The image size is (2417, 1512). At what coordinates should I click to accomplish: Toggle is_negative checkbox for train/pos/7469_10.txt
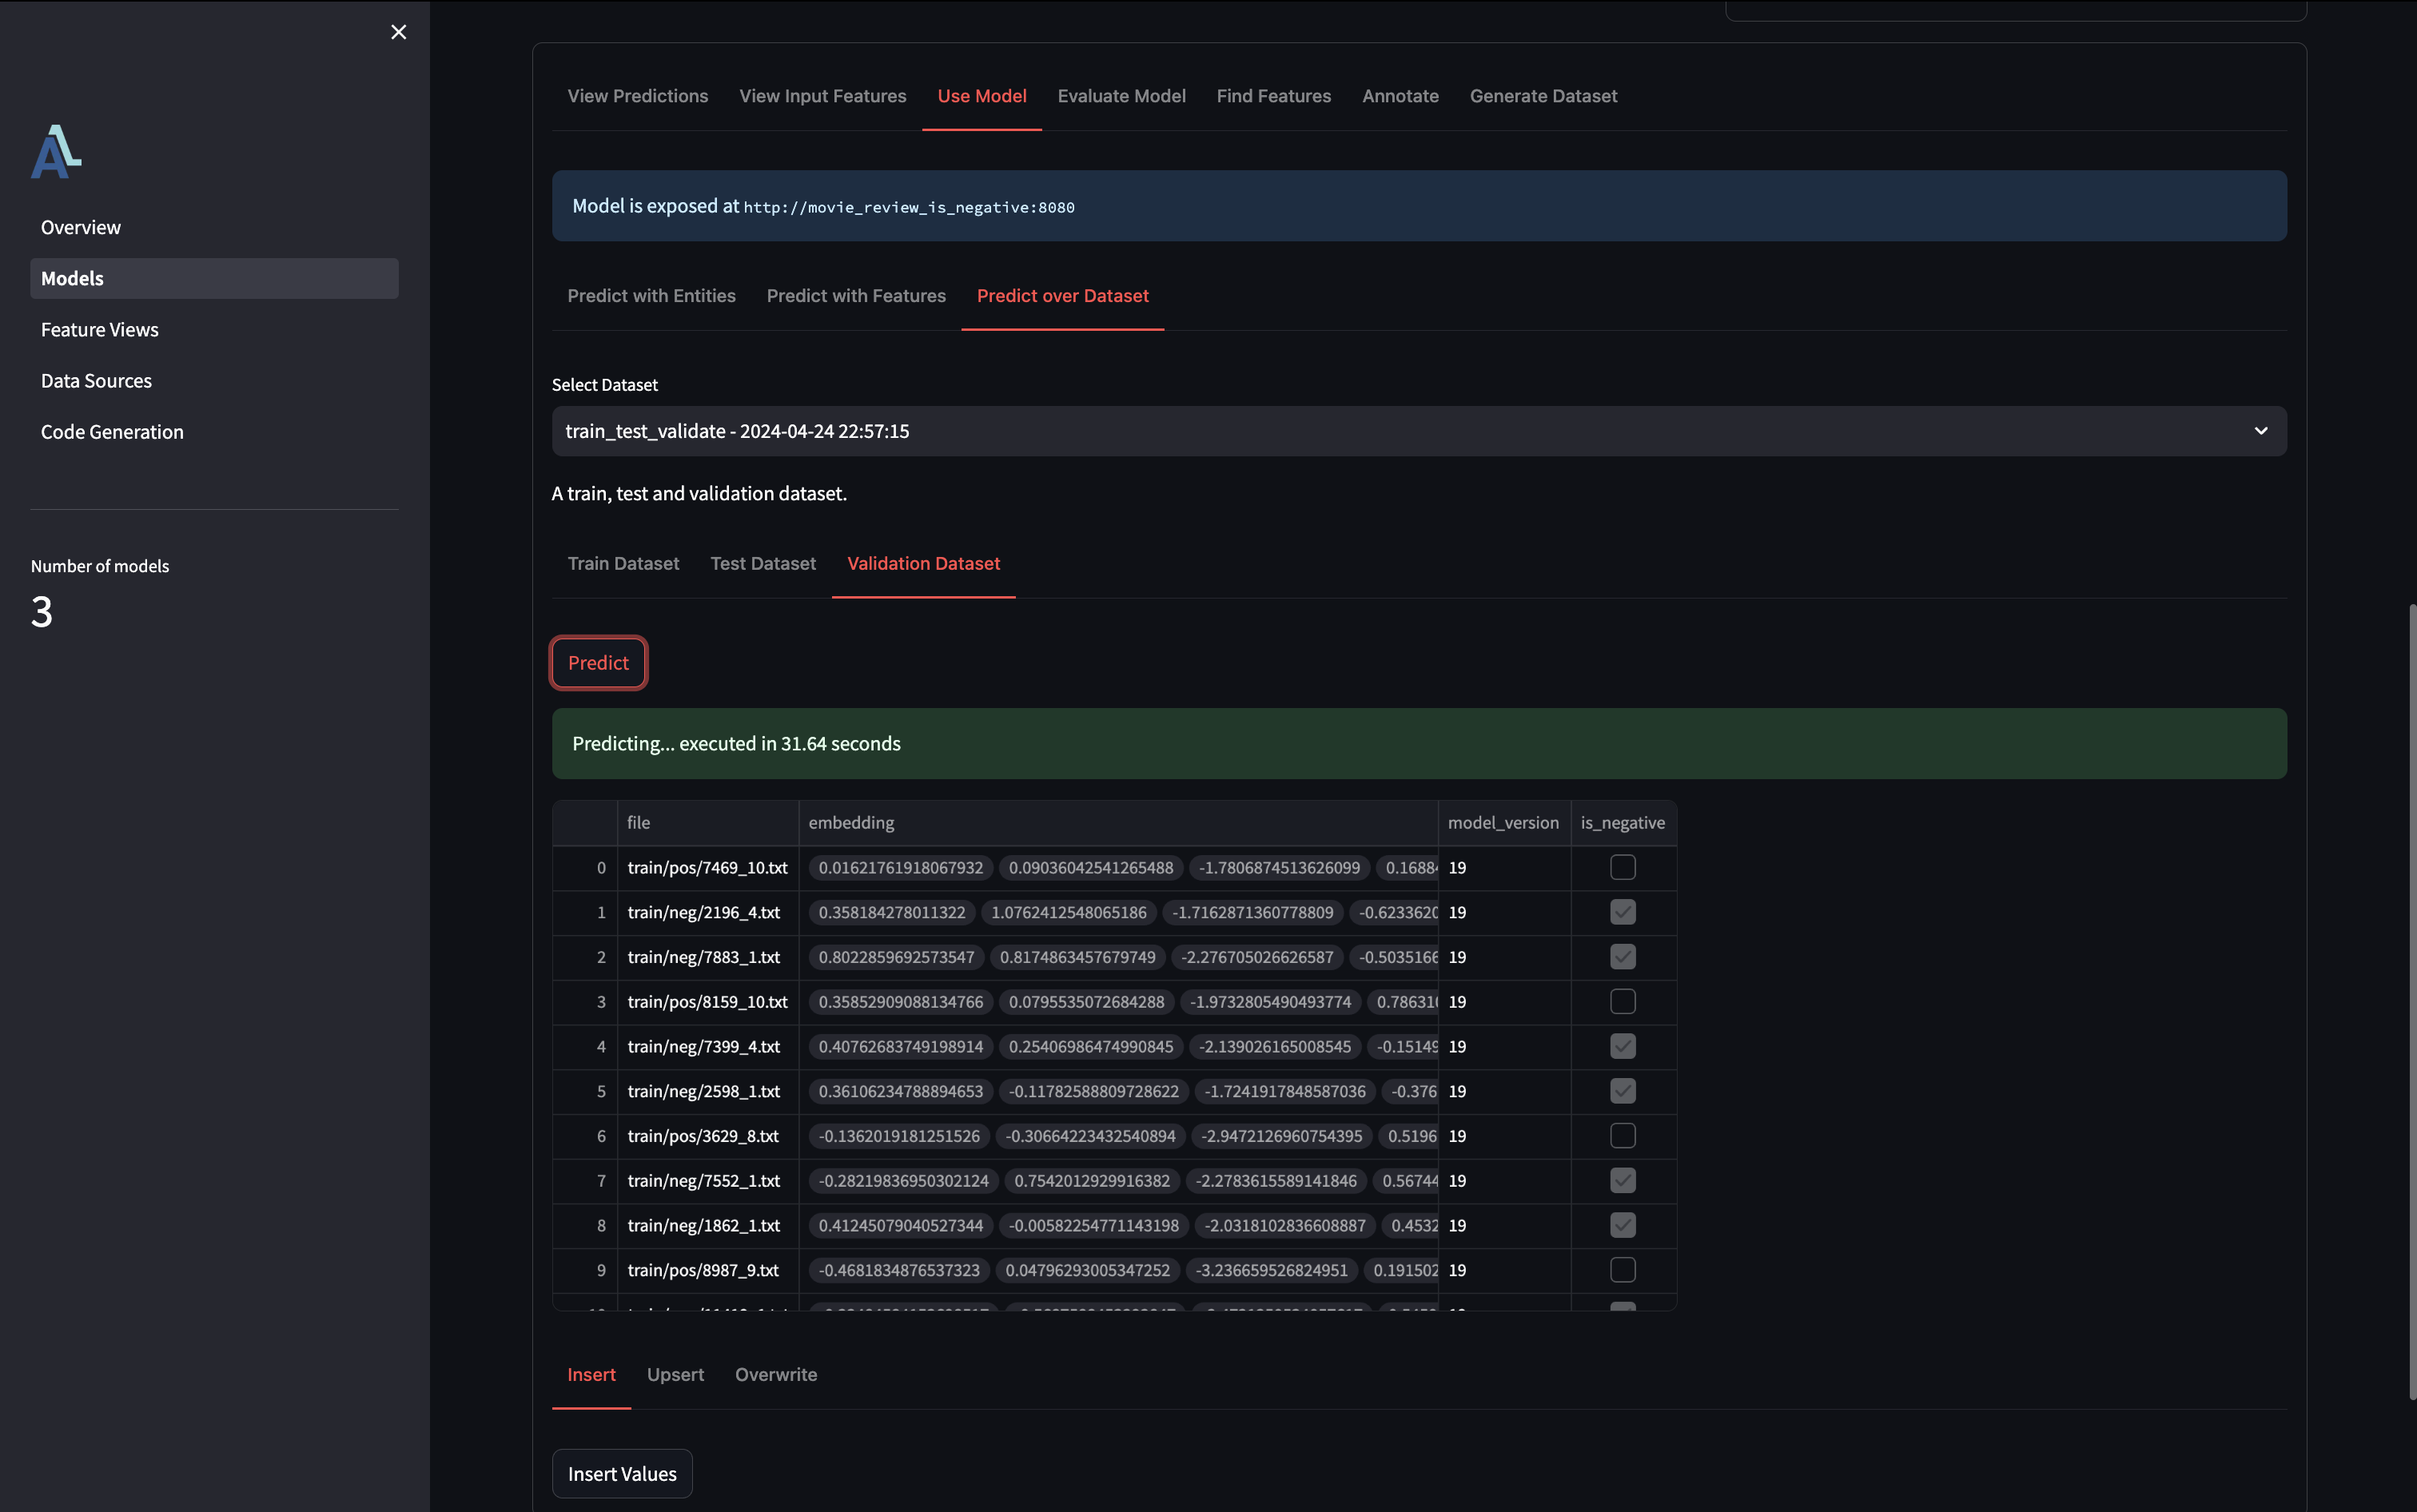coord(1622,867)
